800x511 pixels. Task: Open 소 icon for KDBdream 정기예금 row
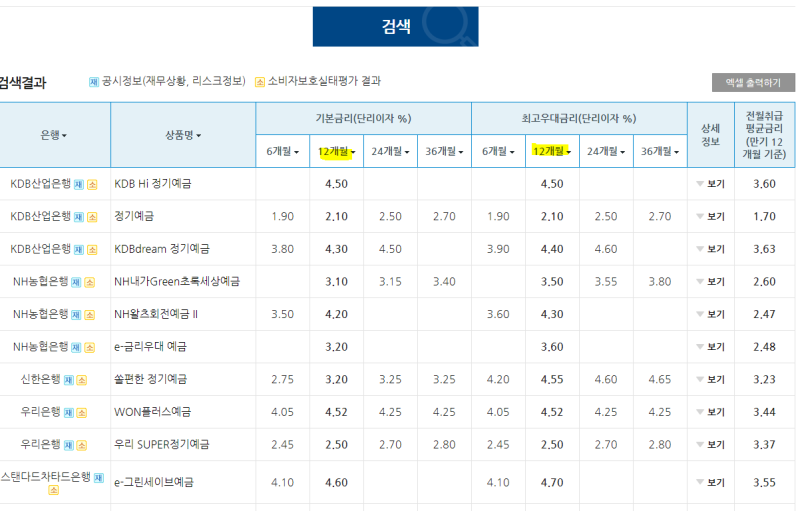(x=92, y=250)
